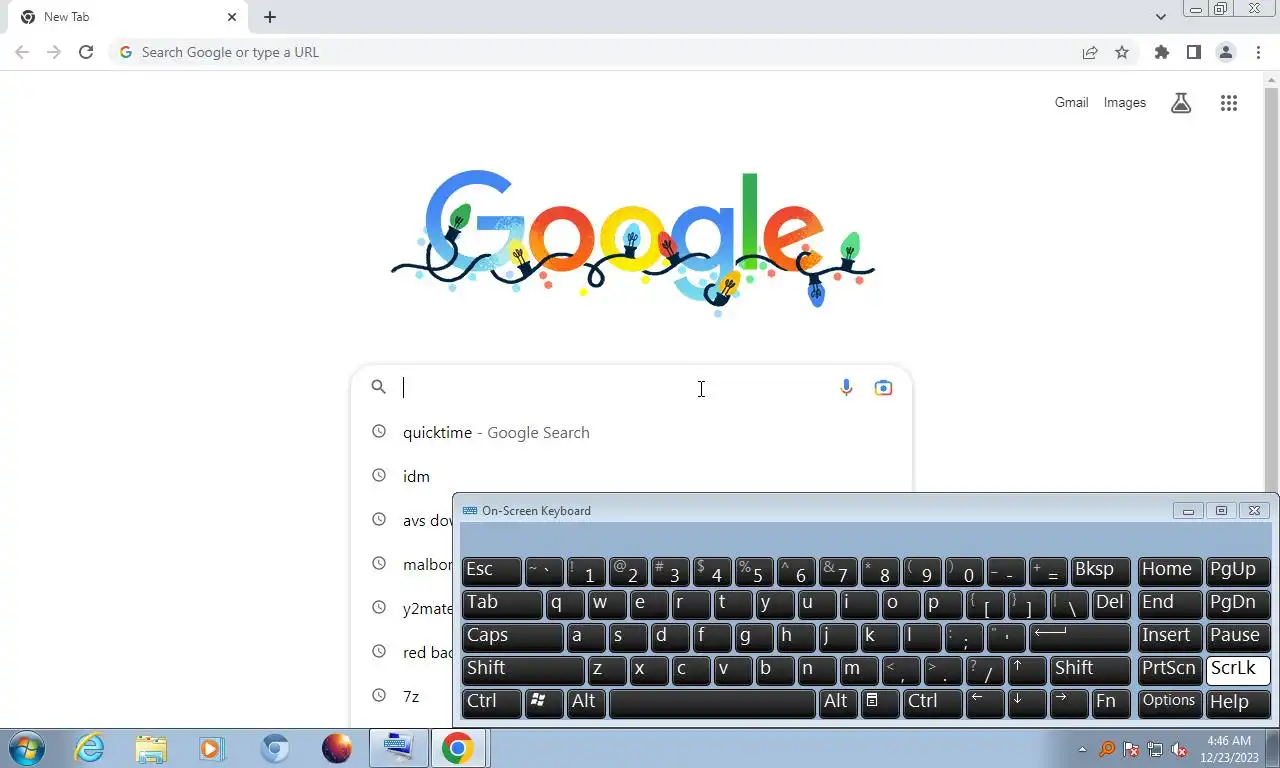Open the Gmail link
The image size is (1280, 768).
click(1071, 102)
